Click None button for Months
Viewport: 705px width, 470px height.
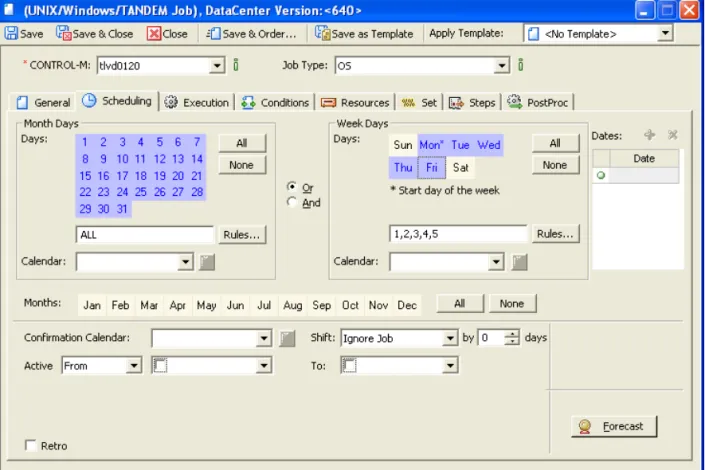(512, 304)
